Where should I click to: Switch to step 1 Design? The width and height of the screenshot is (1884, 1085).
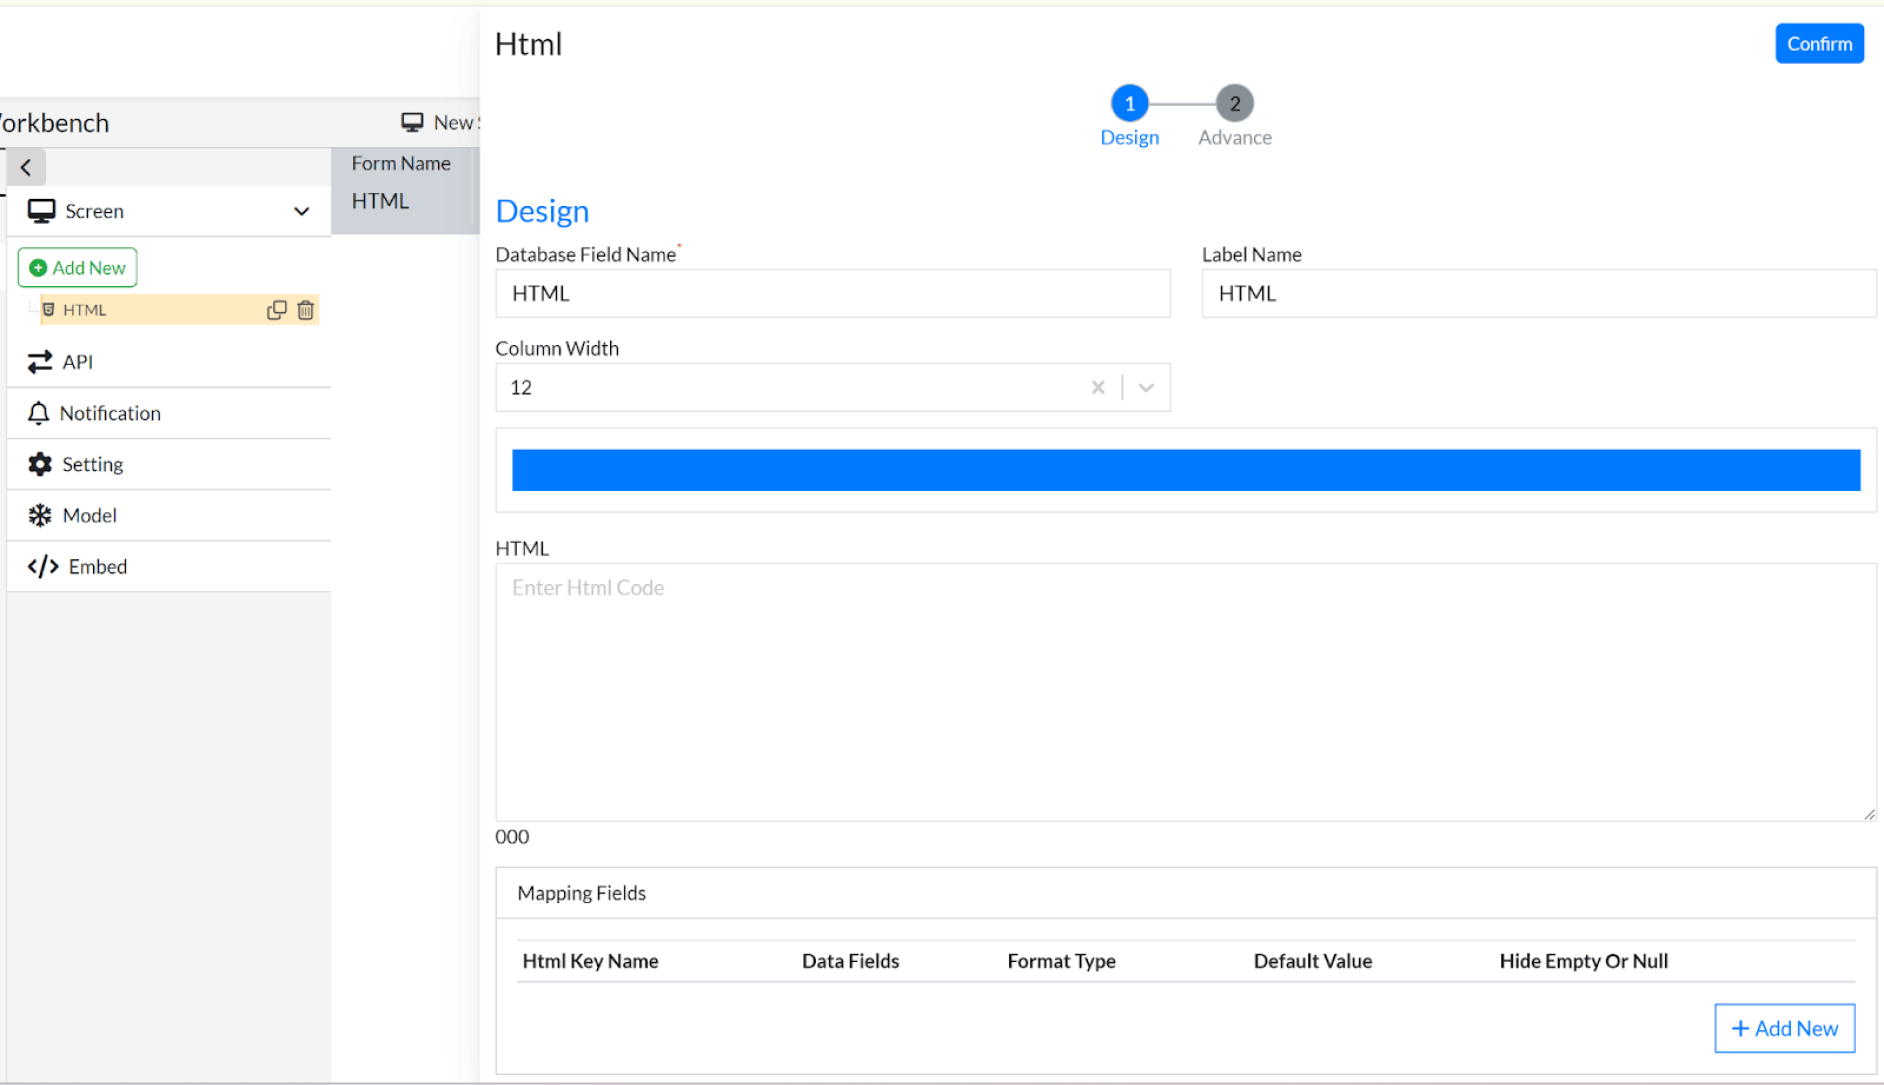1129,103
